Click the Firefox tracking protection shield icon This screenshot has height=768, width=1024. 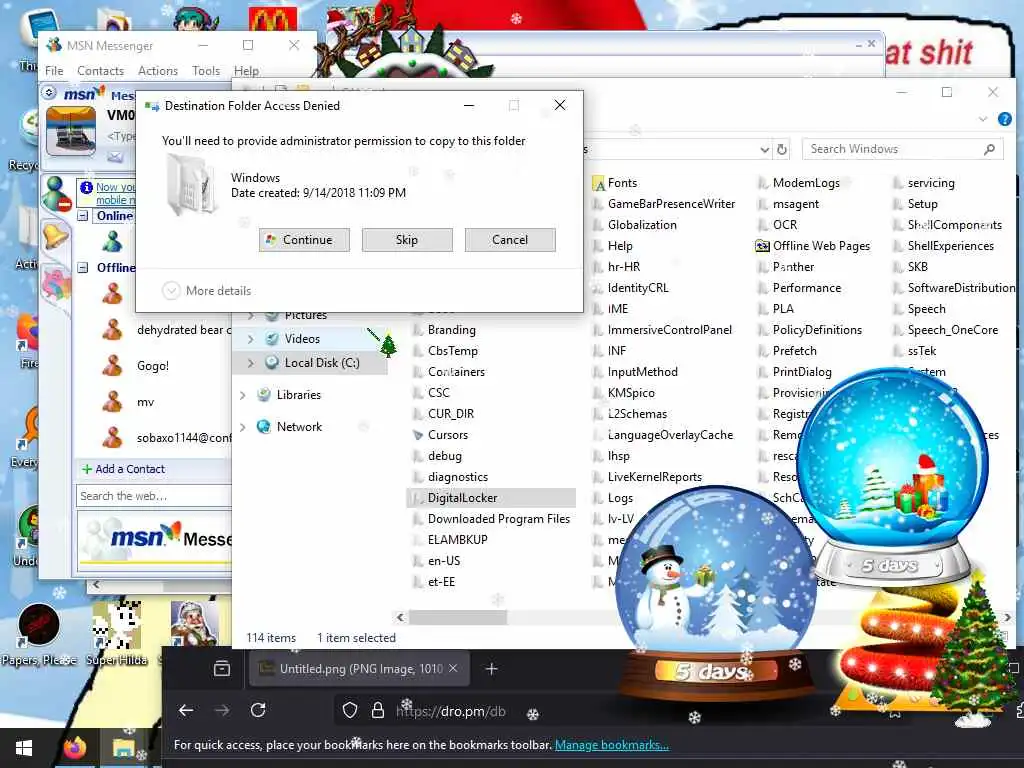click(x=350, y=711)
